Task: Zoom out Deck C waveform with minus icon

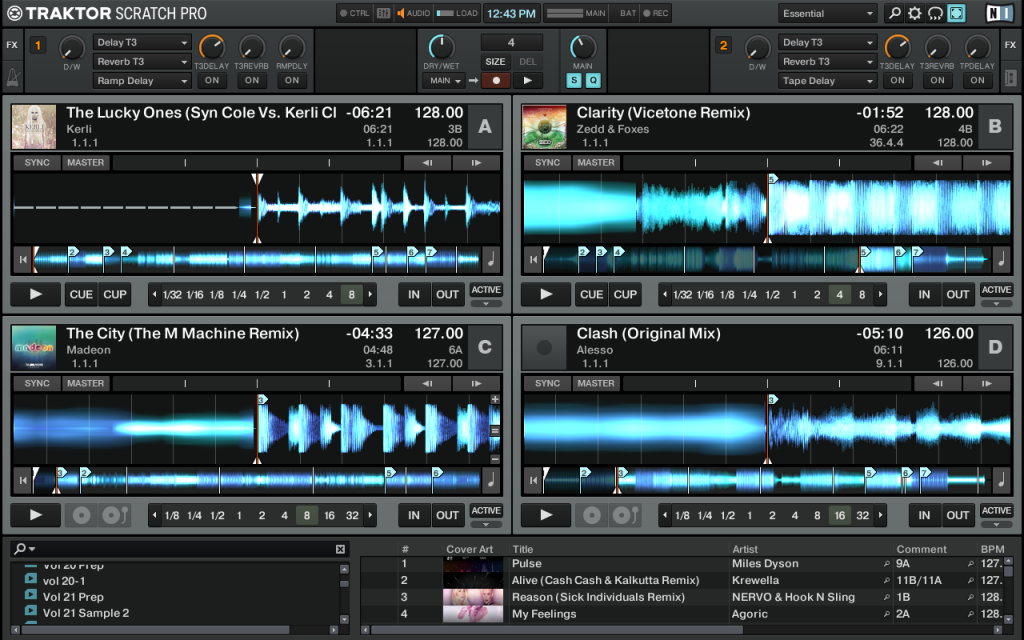Action: pyautogui.click(x=495, y=458)
